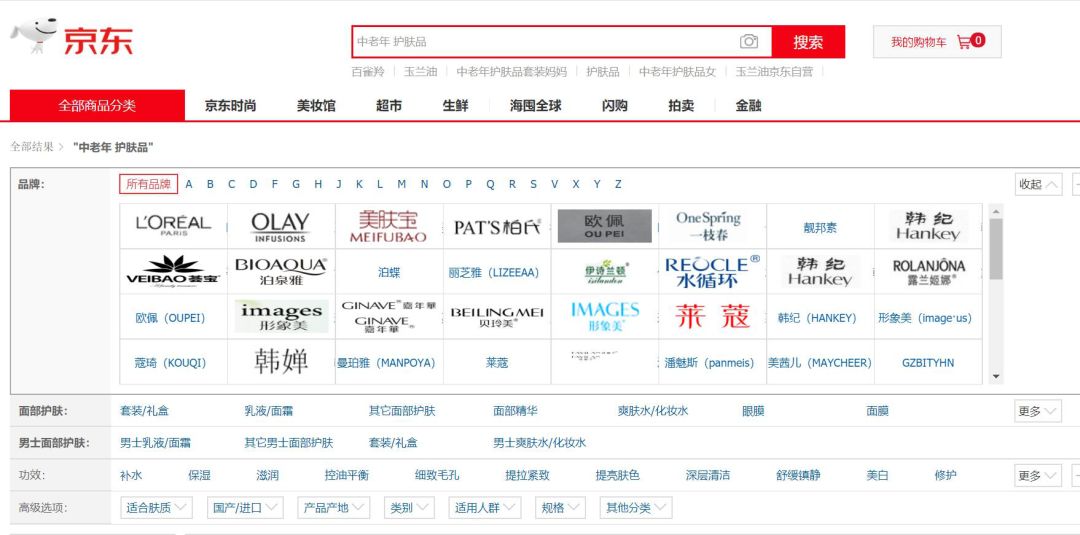
Task: Open 全部商品分类 menu
Action: tap(97, 105)
